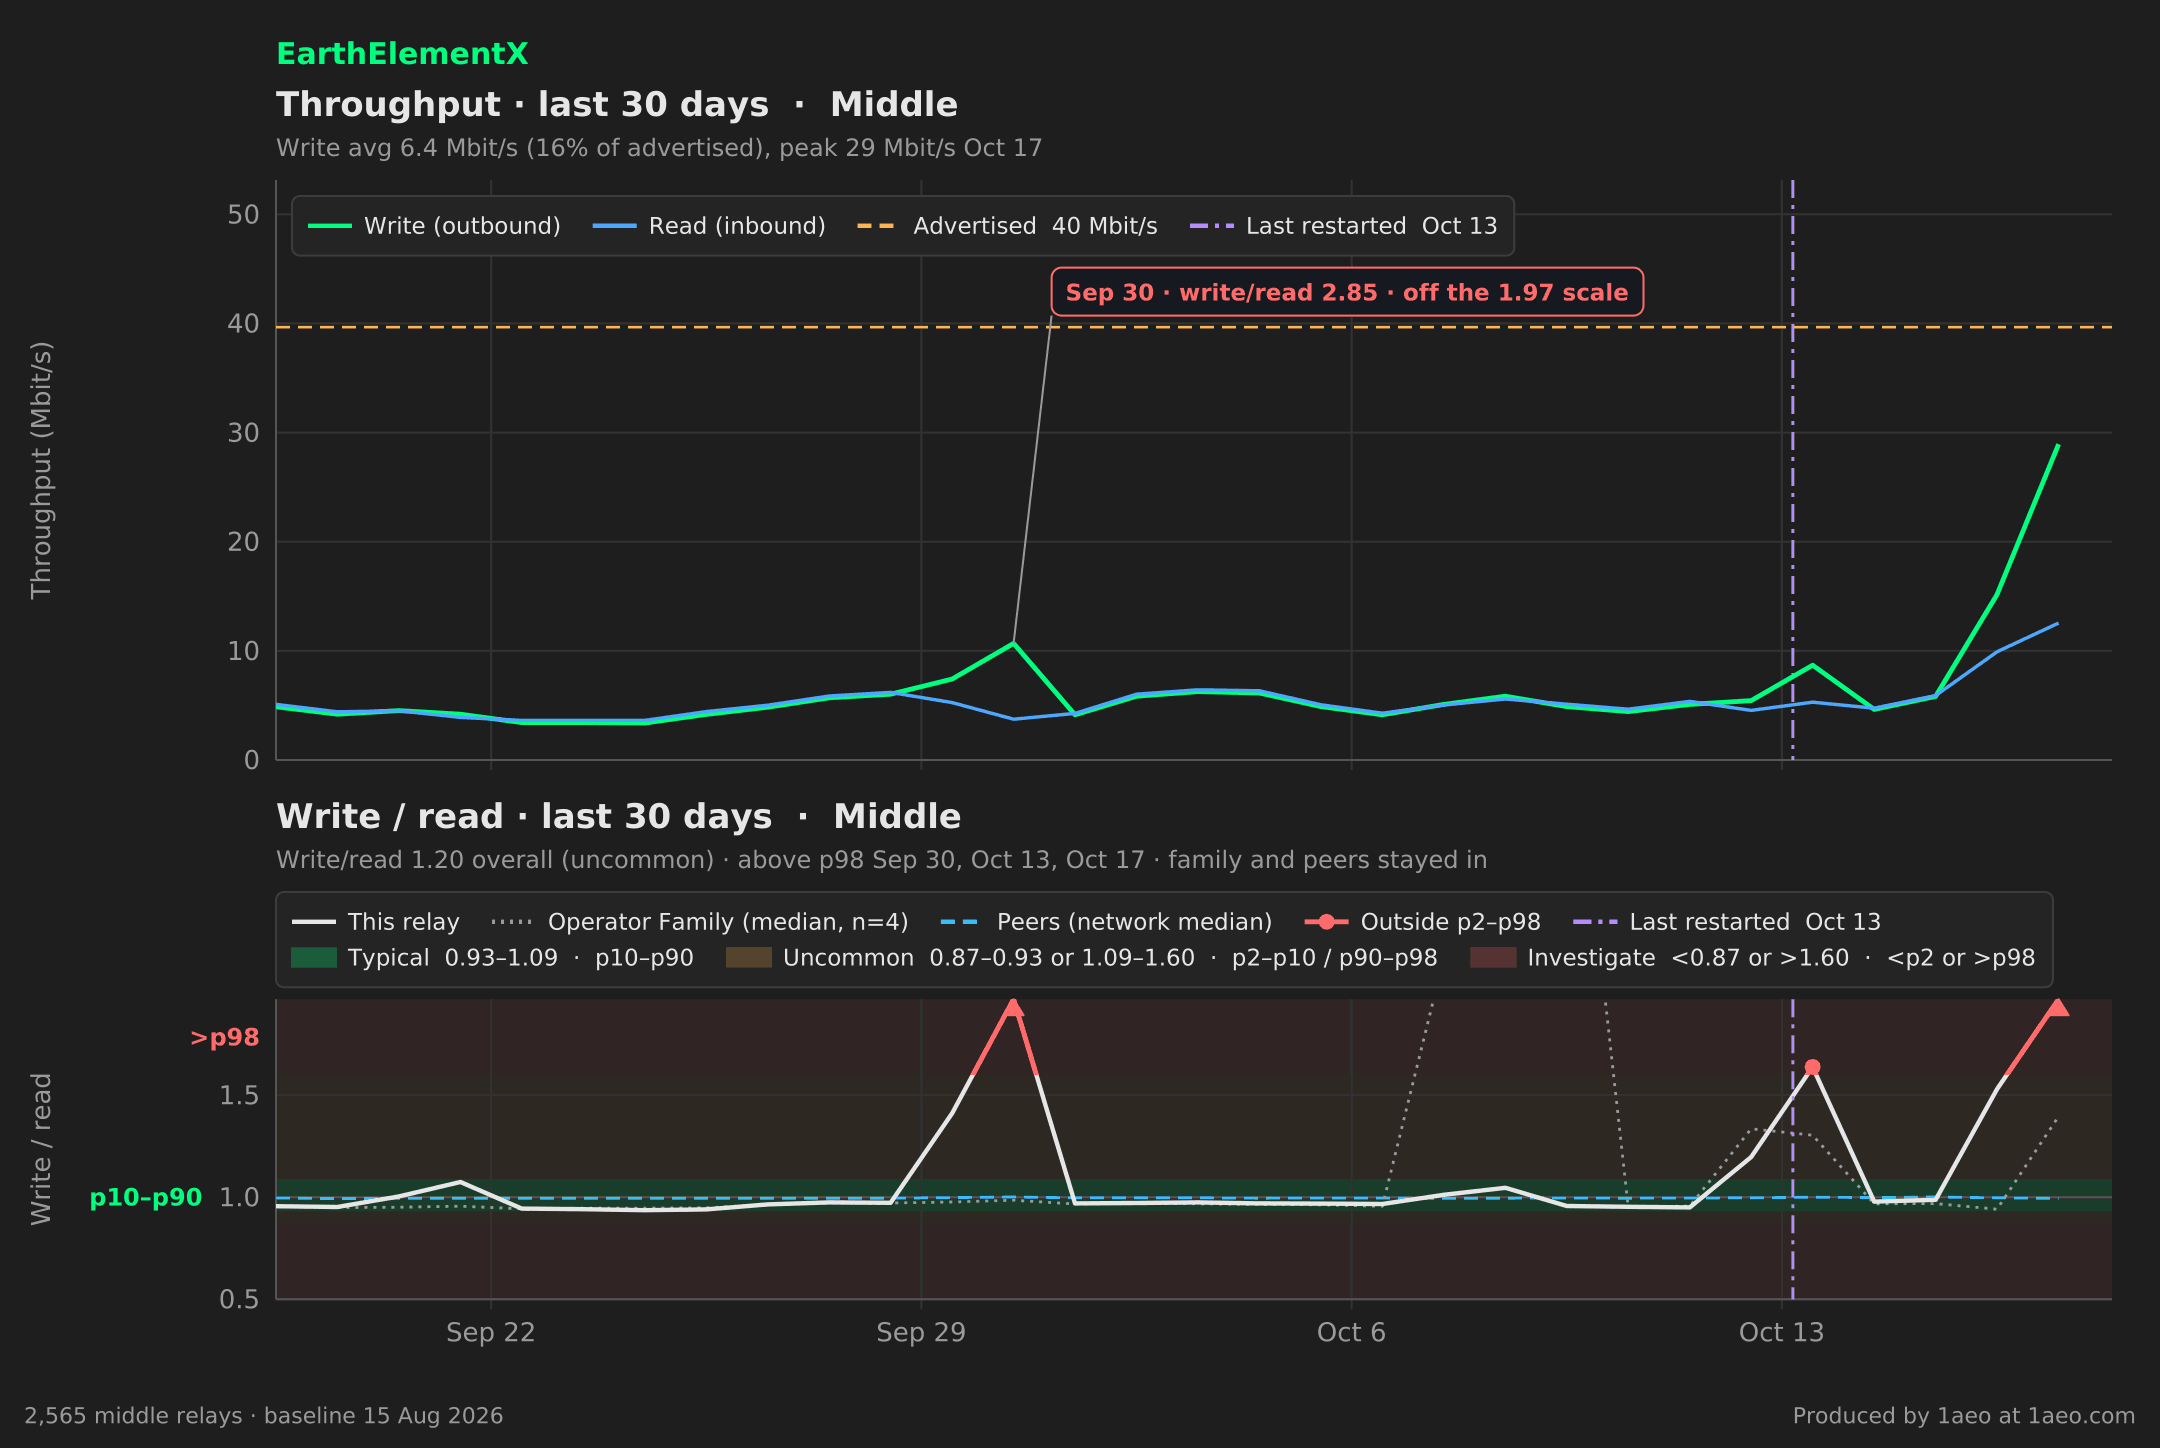Click the EarthElementX relay name
Screen dimensions: 2160x1448
click(x=402, y=54)
